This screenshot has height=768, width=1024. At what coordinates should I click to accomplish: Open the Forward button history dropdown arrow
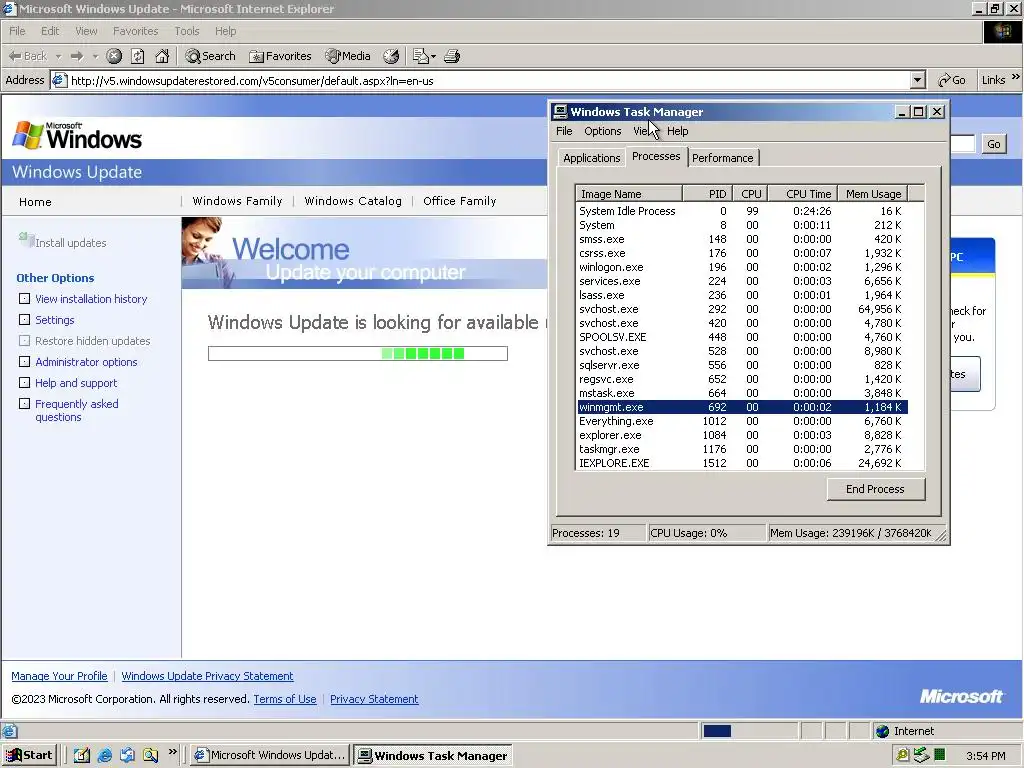(x=95, y=56)
